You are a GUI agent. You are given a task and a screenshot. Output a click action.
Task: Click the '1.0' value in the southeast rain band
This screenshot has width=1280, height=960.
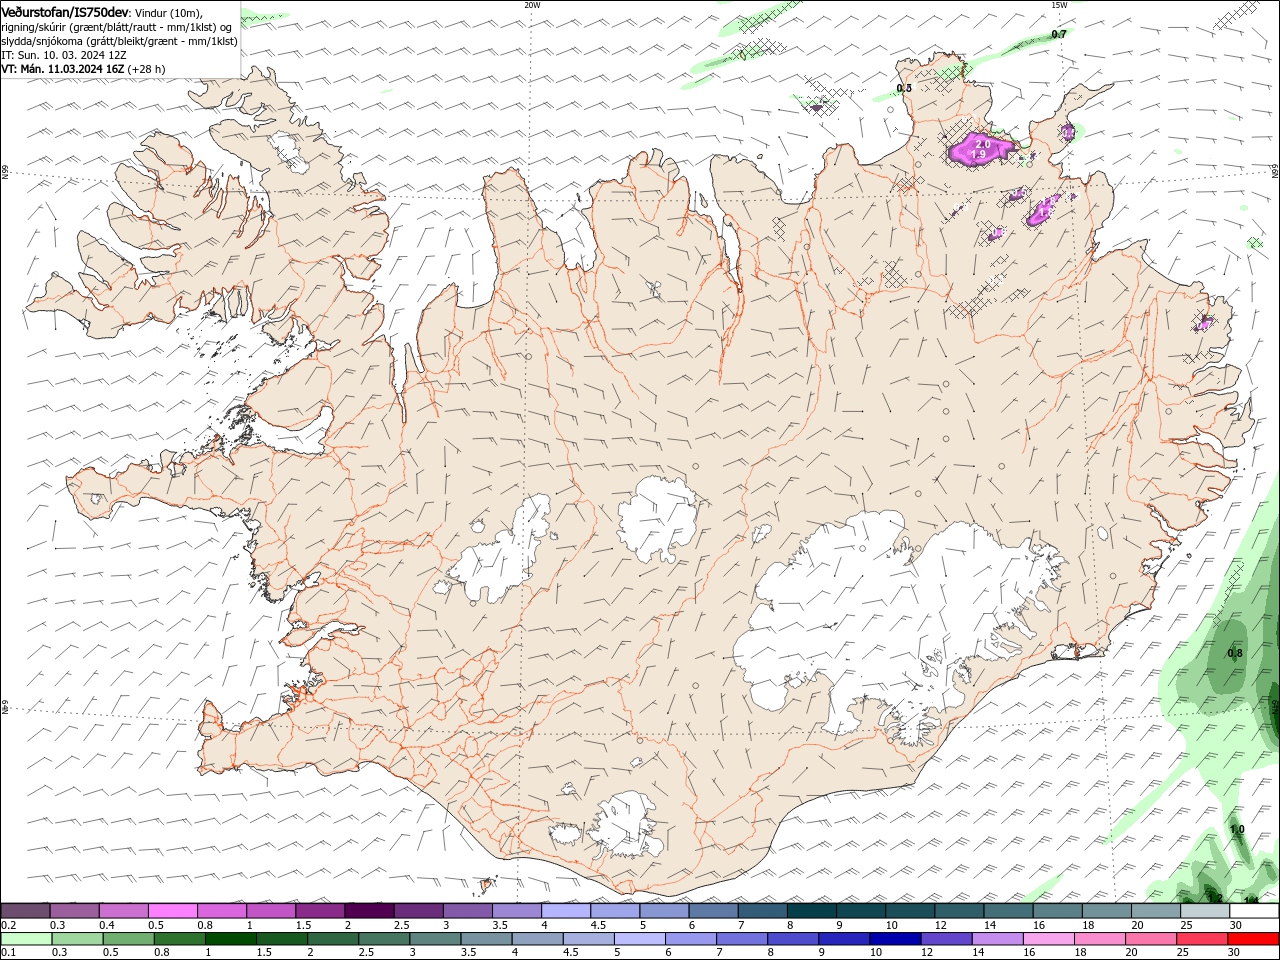[1237, 829]
